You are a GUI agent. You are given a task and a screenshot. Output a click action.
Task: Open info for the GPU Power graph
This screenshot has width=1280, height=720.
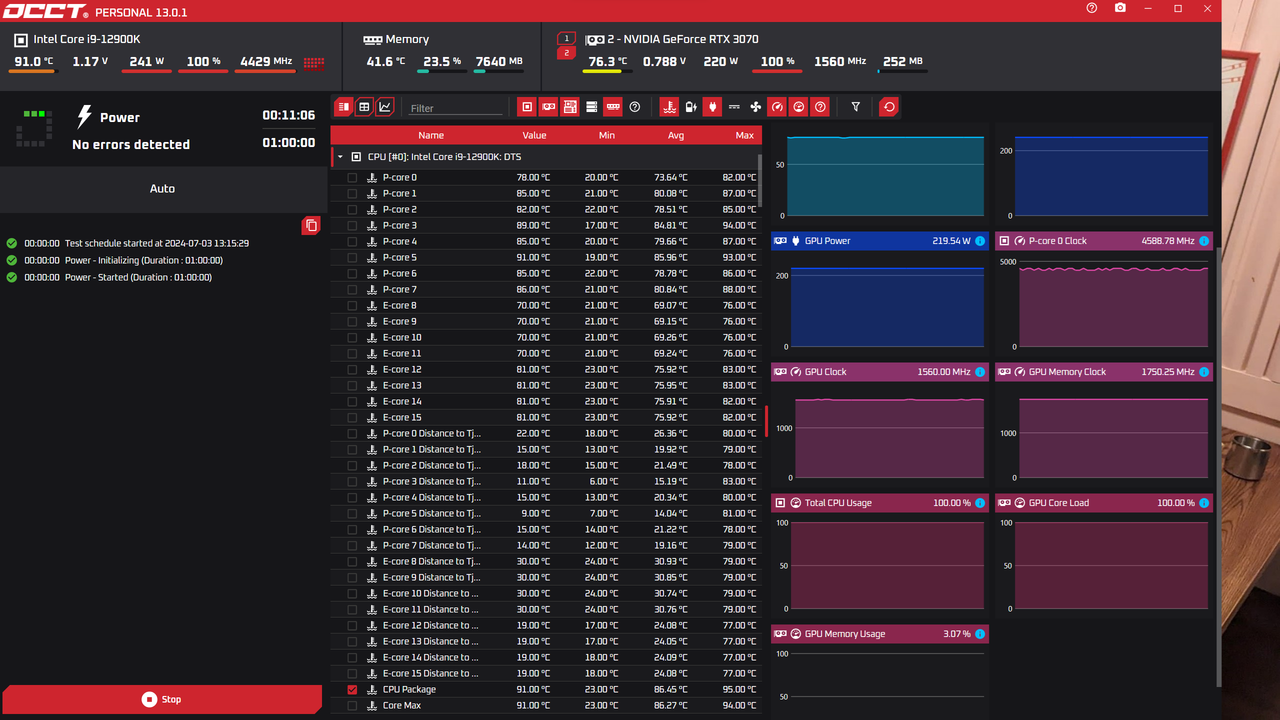980,241
